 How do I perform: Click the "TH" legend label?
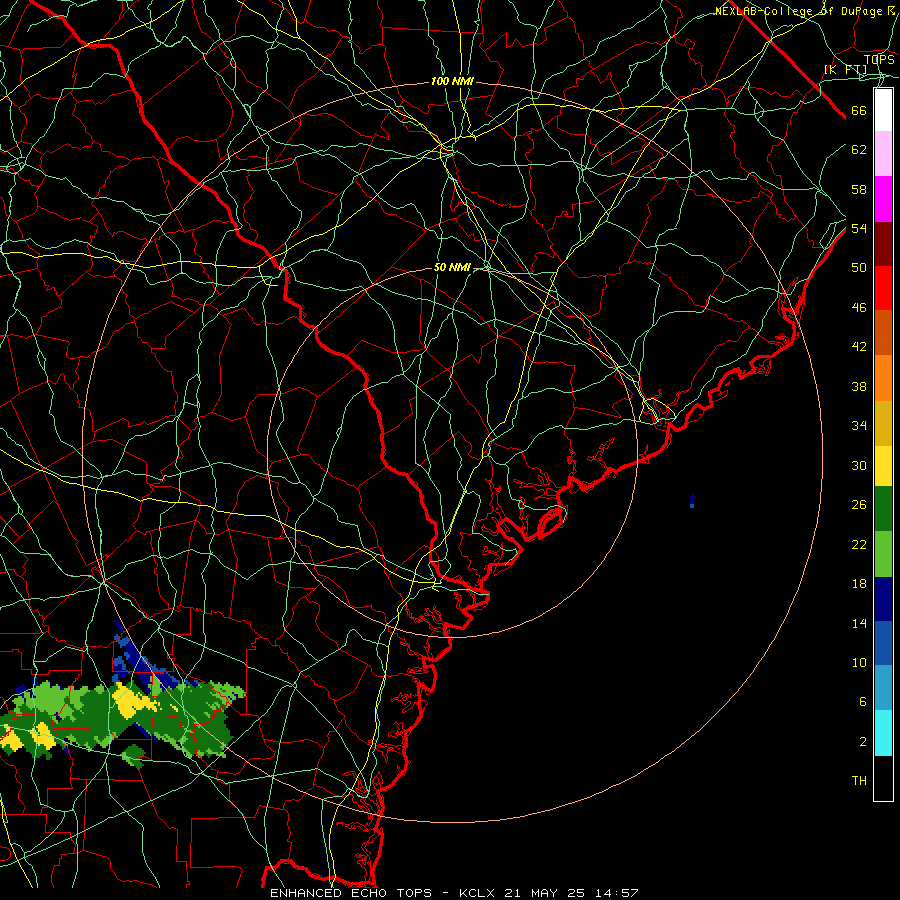(859, 781)
